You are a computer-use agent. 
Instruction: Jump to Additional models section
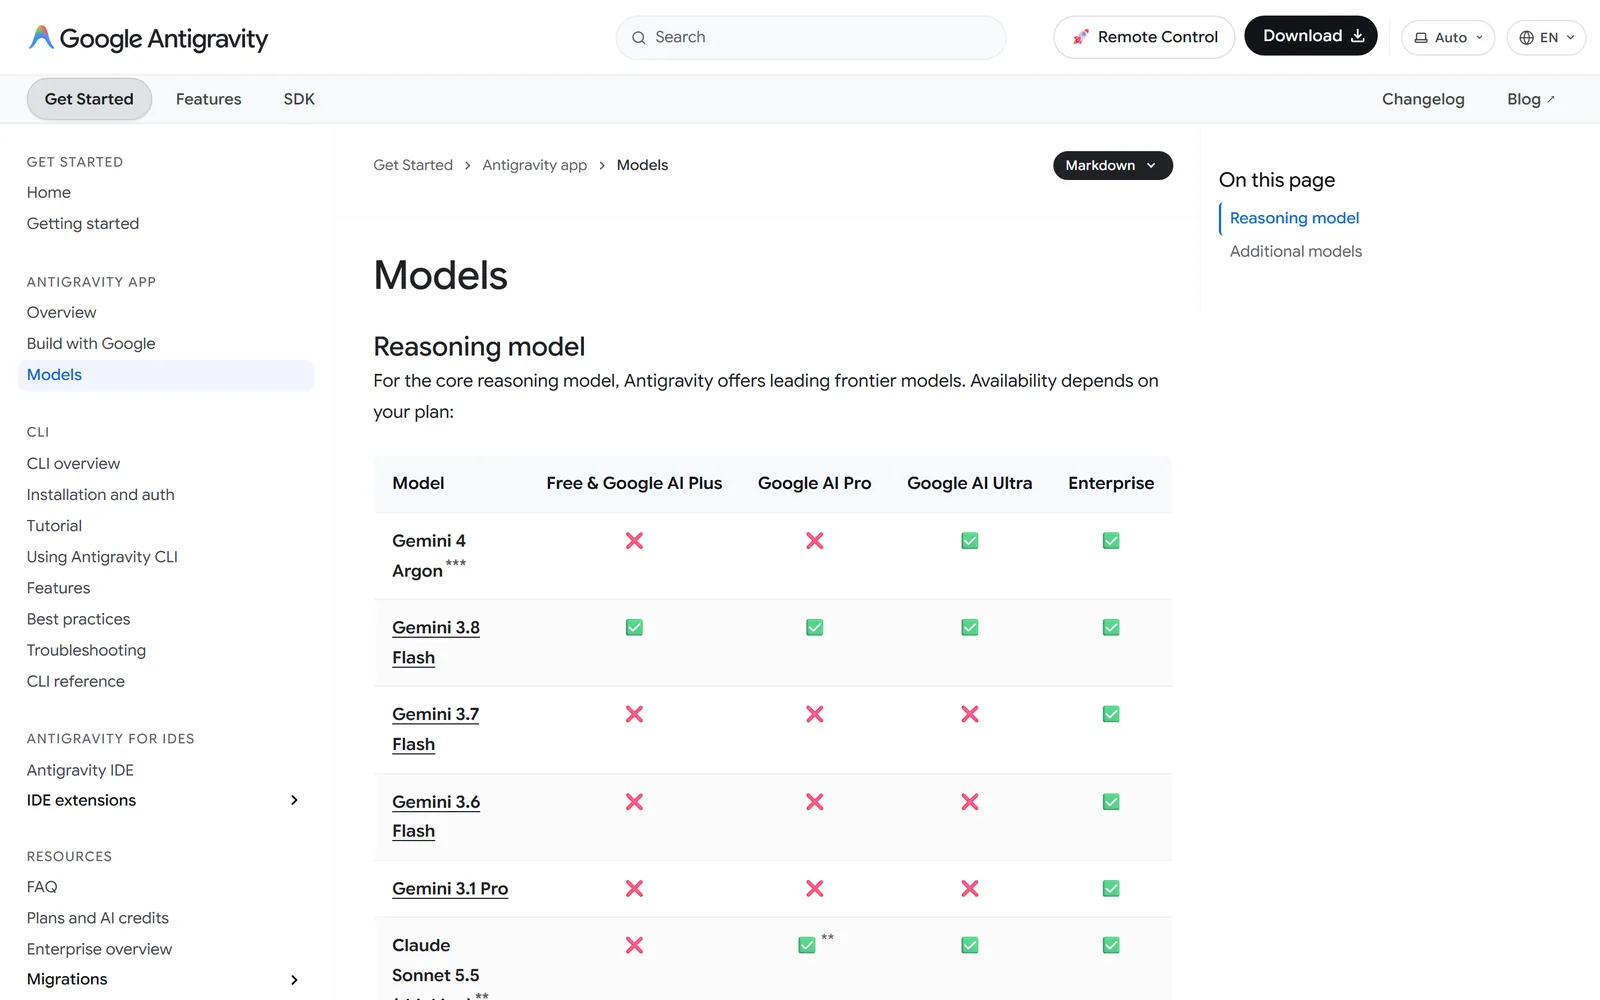1296,251
